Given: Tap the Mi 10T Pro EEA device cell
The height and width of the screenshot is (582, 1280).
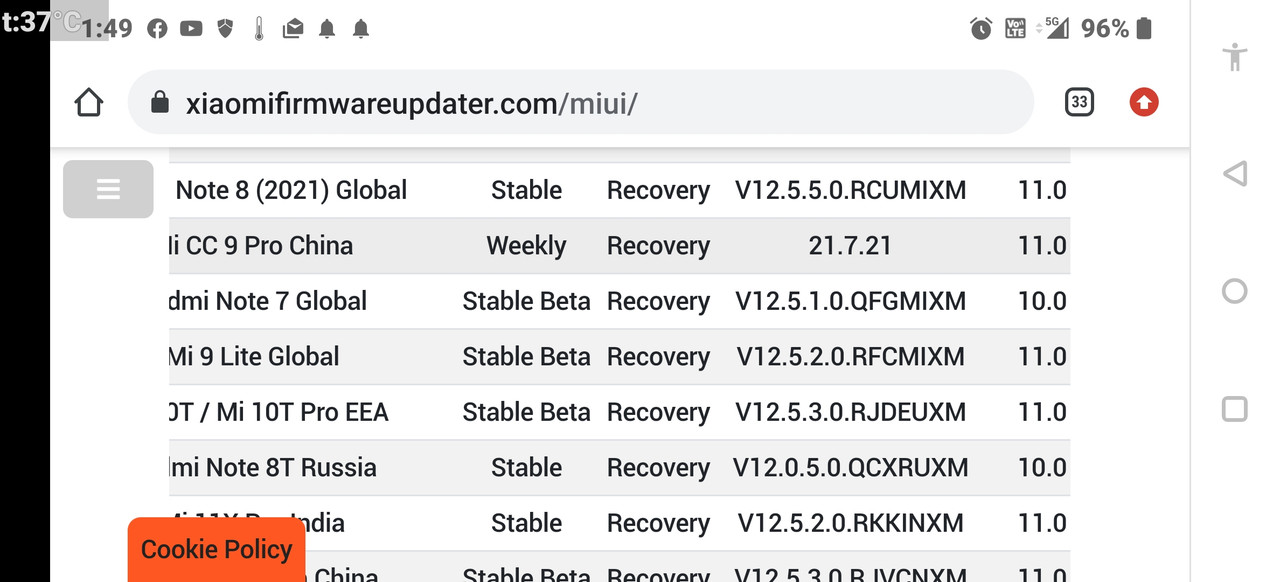Looking at the screenshot, I should tap(279, 412).
